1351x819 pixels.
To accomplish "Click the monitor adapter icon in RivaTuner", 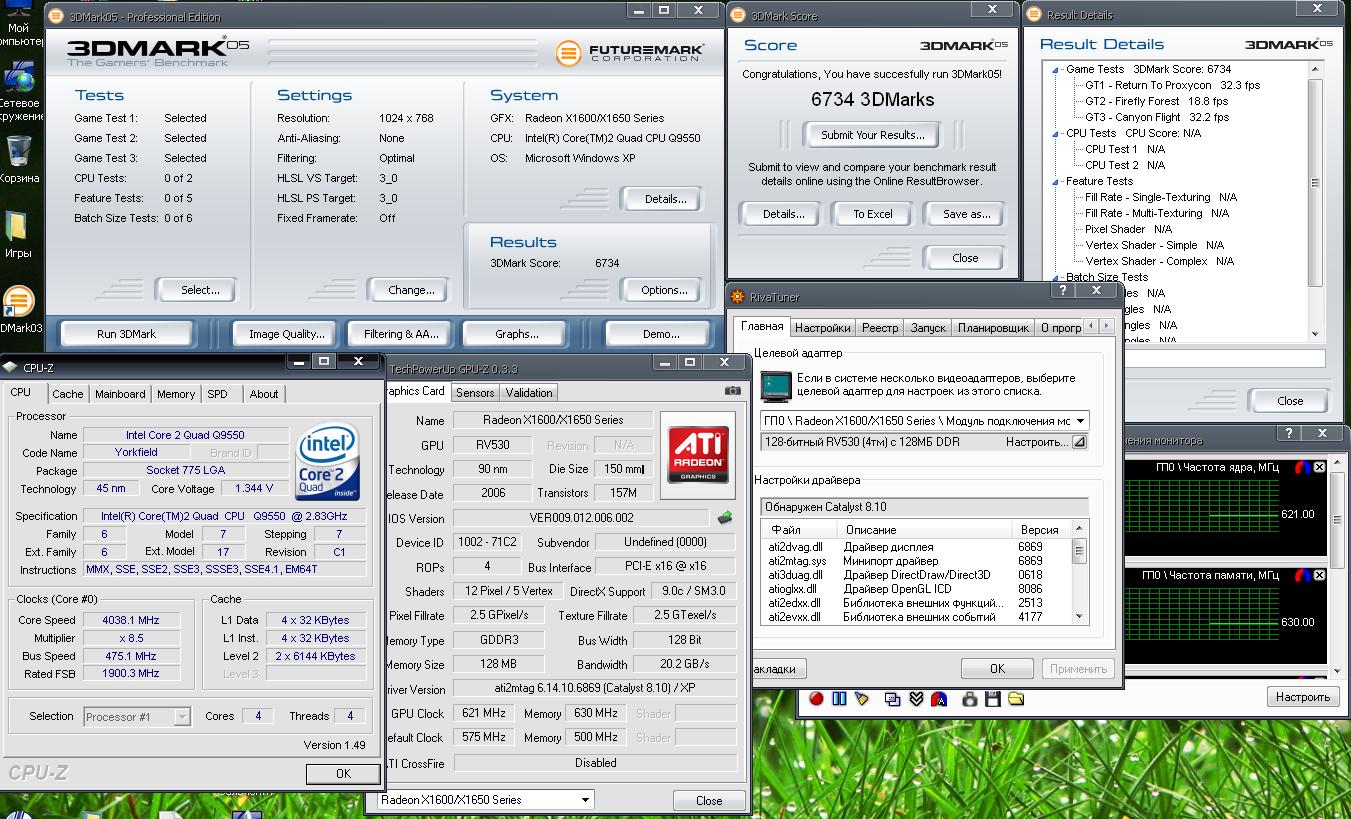I will coord(774,385).
